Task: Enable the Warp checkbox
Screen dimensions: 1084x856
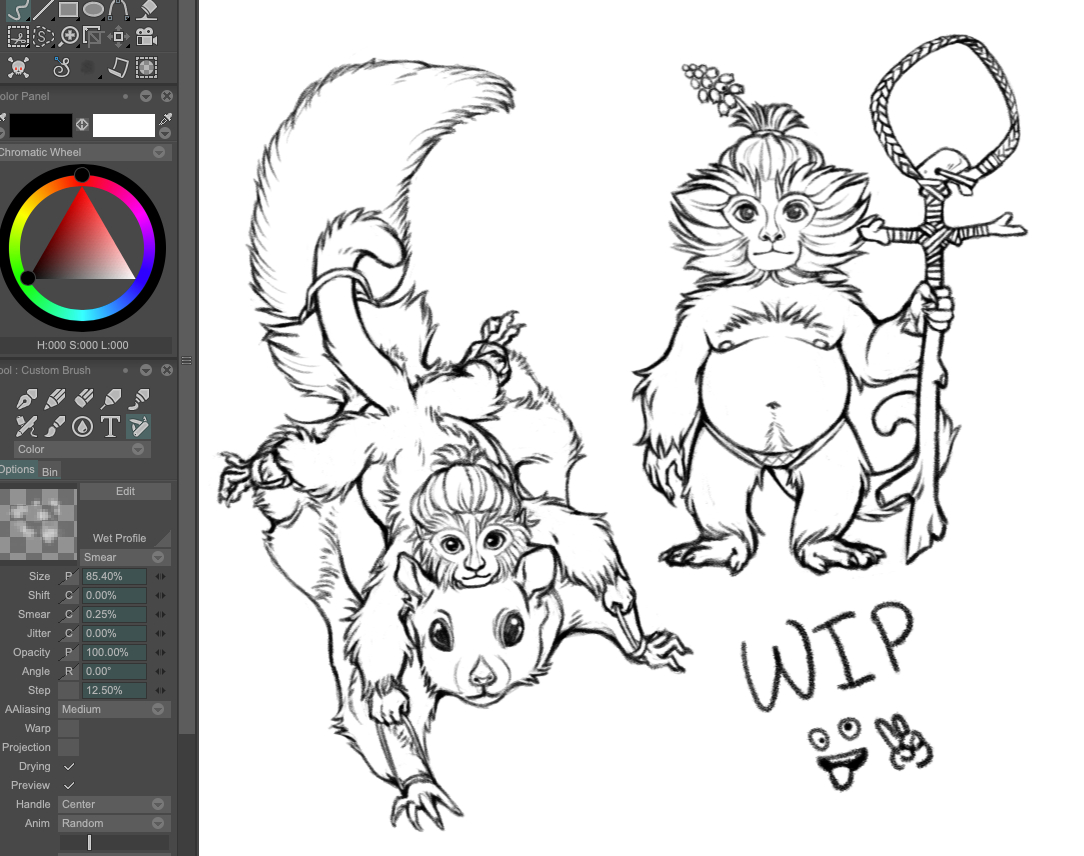Action: coord(68,728)
